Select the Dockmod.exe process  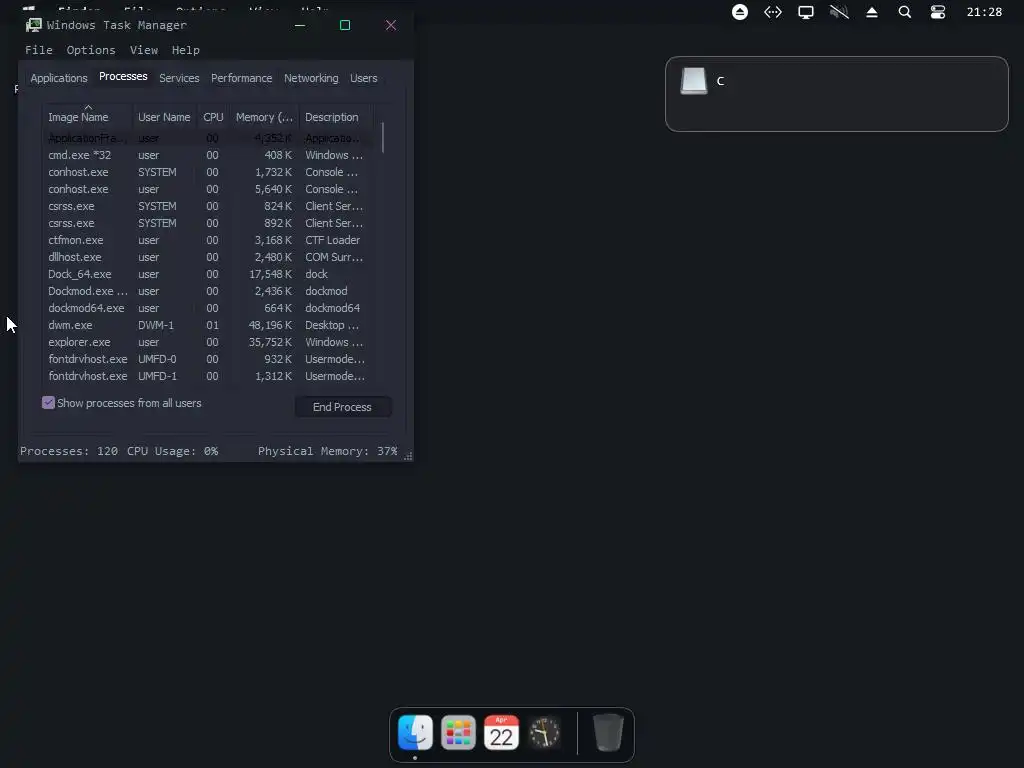208,291
